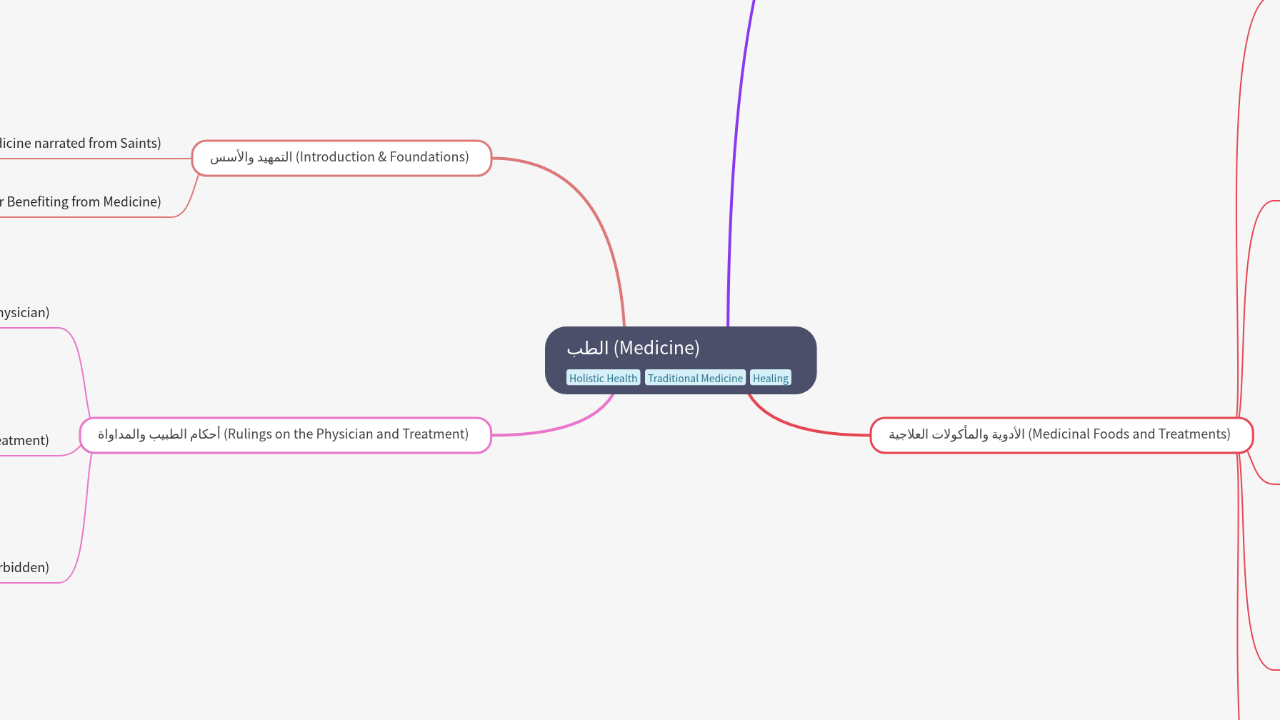Select the Introduction & Foundations node
Viewport: 1280px width, 720px height.
click(342, 157)
